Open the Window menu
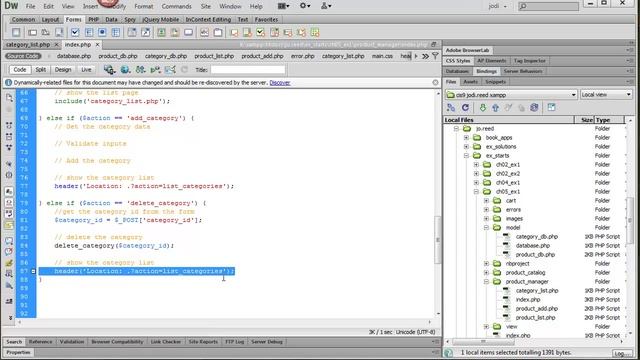Screen dimensions: 640x360 [x=230, y=6]
